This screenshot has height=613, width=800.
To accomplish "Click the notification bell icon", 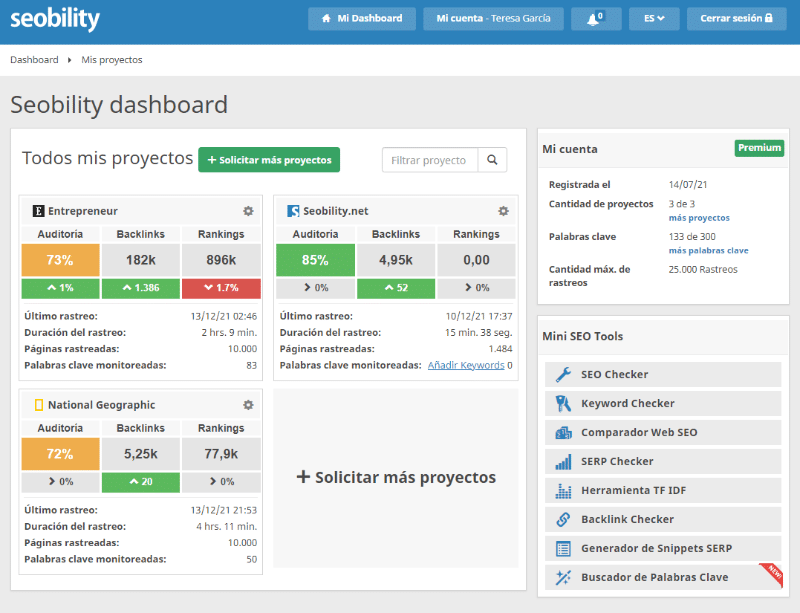I will (595, 19).
